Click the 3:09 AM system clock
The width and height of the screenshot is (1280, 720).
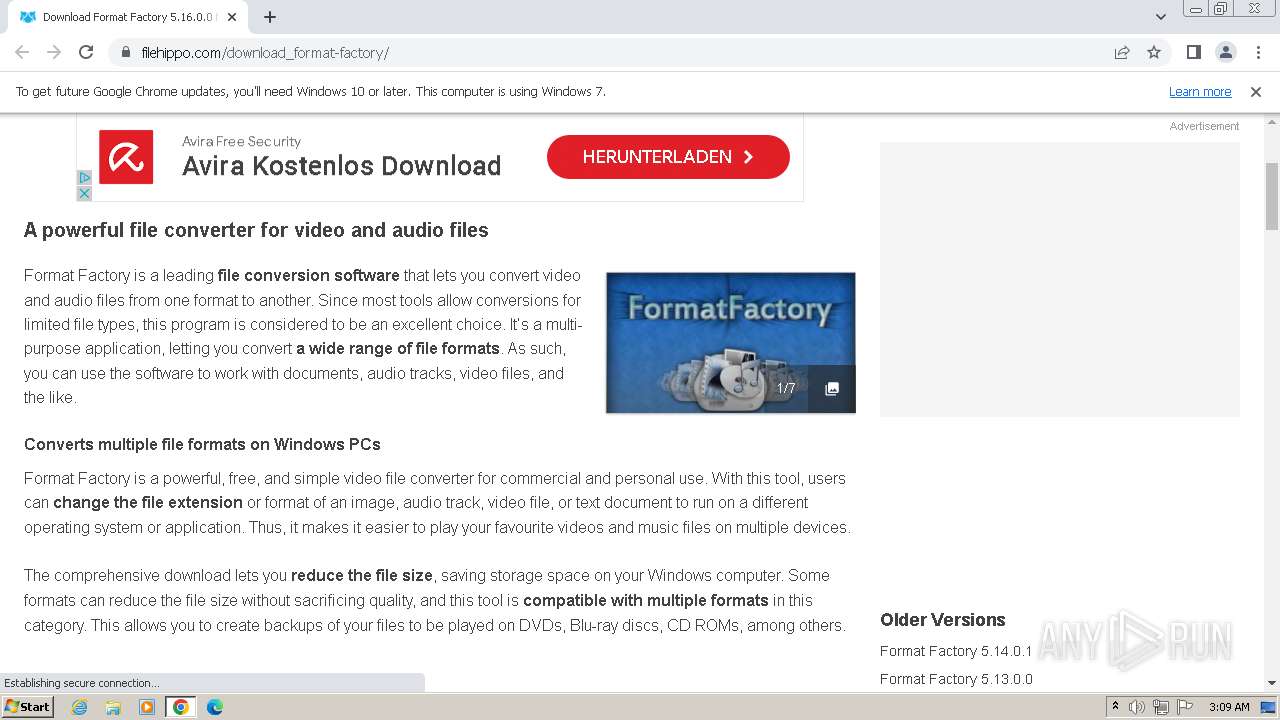[1229, 707]
